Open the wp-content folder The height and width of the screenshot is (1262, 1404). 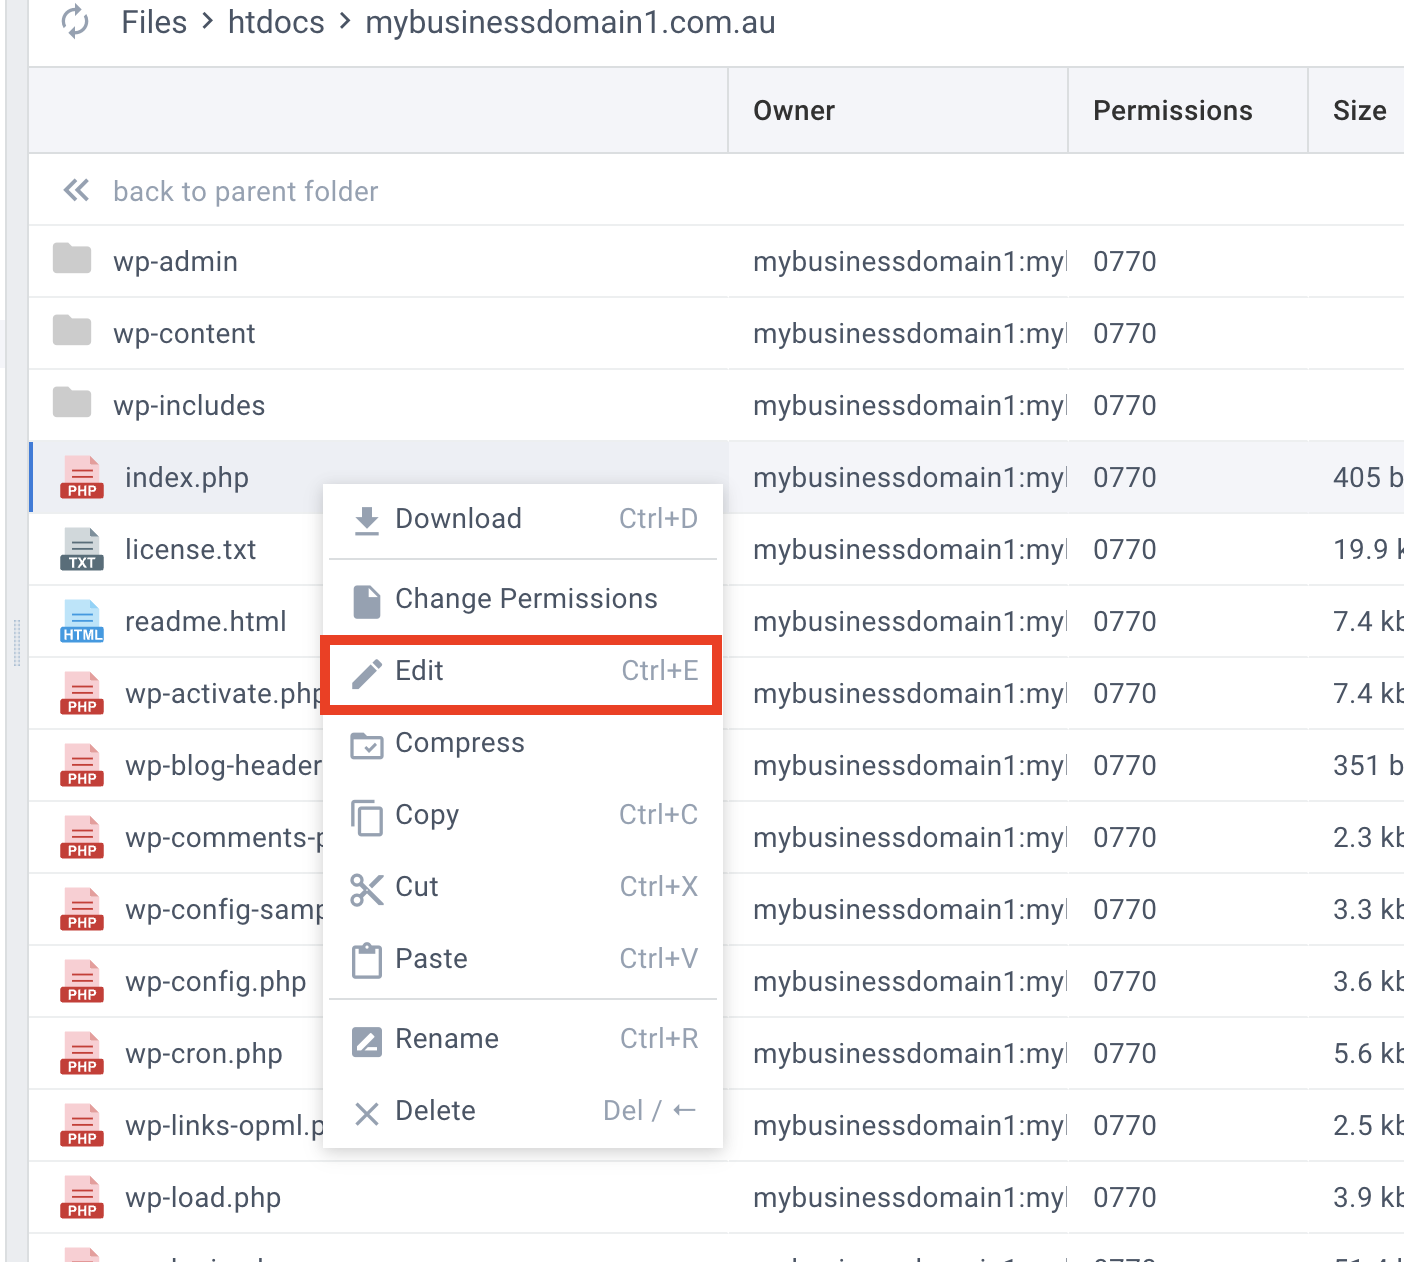point(184,333)
